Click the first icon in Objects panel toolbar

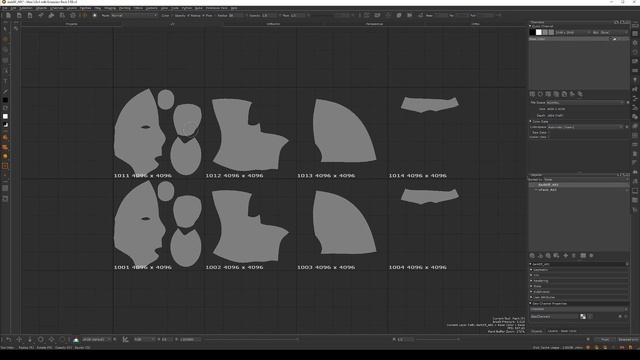[x=532, y=256]
